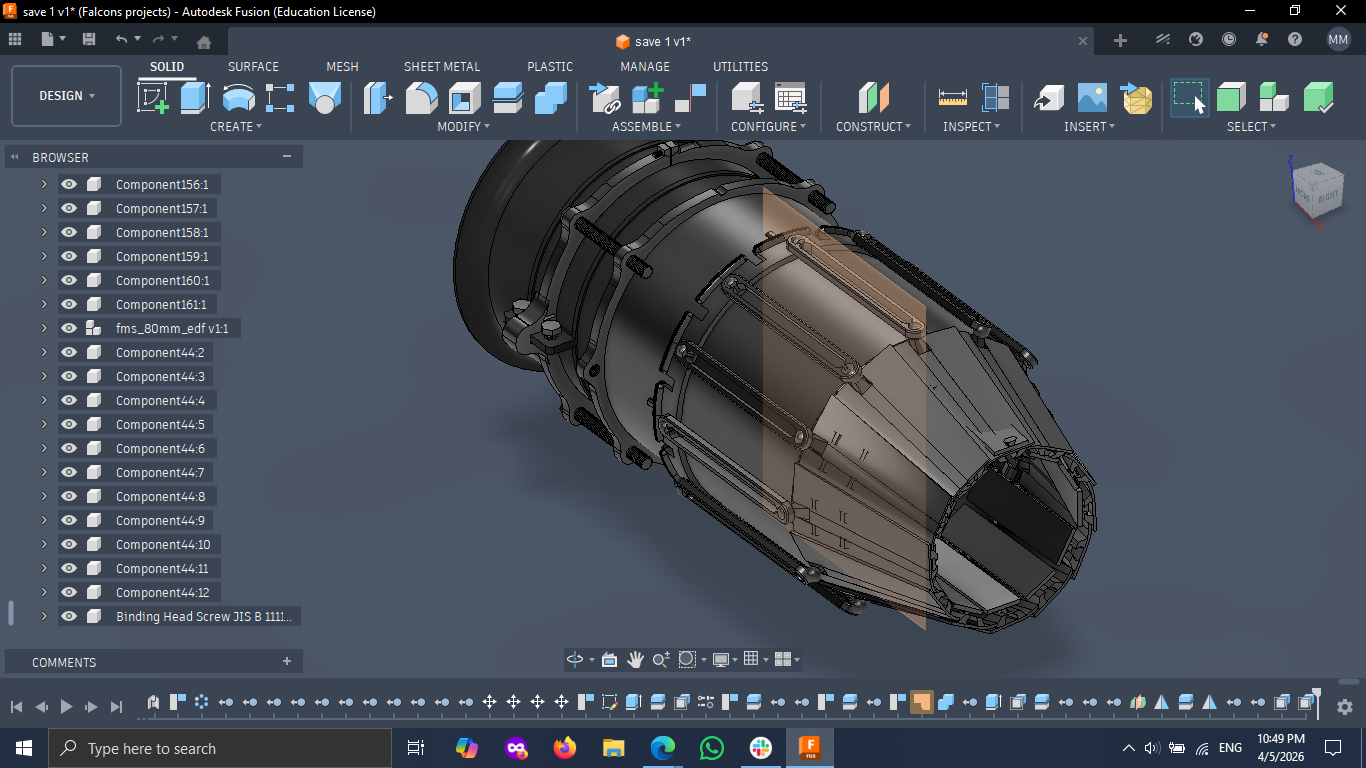Click the Configure table icon
Image resolution: width=1366 pixels, height=768 pixels.
pyautogui.click(x=790, y=98)
